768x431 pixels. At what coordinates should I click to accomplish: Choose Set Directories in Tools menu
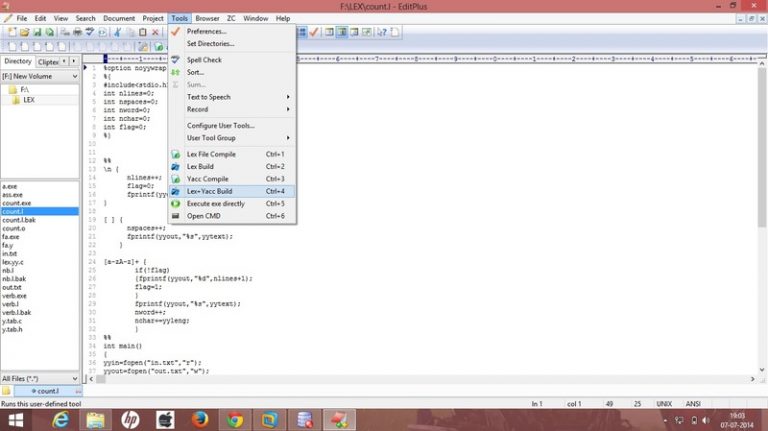(x=232, y=44)
